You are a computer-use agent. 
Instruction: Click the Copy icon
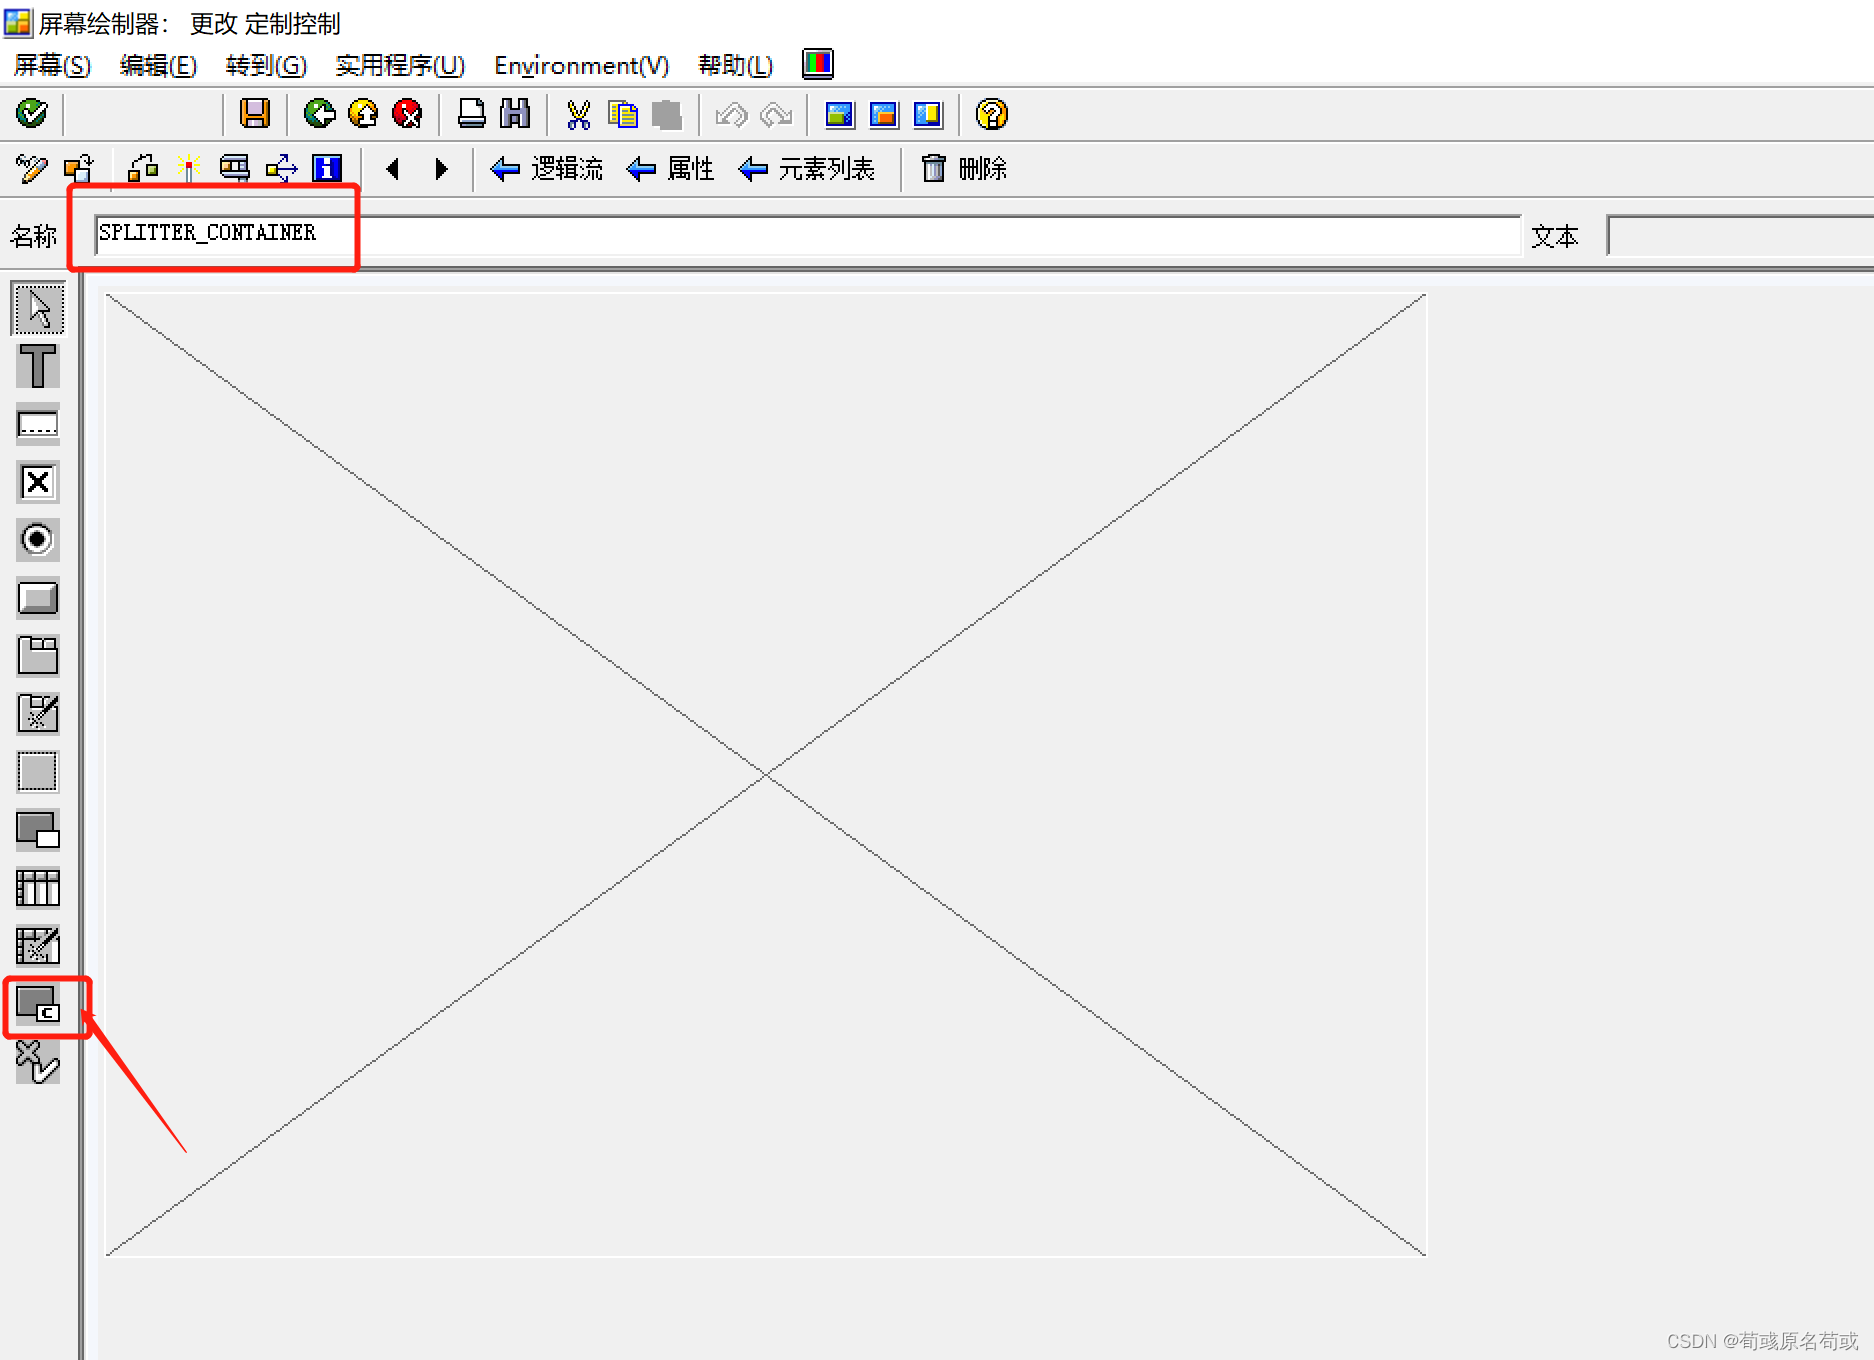point(622,114)
